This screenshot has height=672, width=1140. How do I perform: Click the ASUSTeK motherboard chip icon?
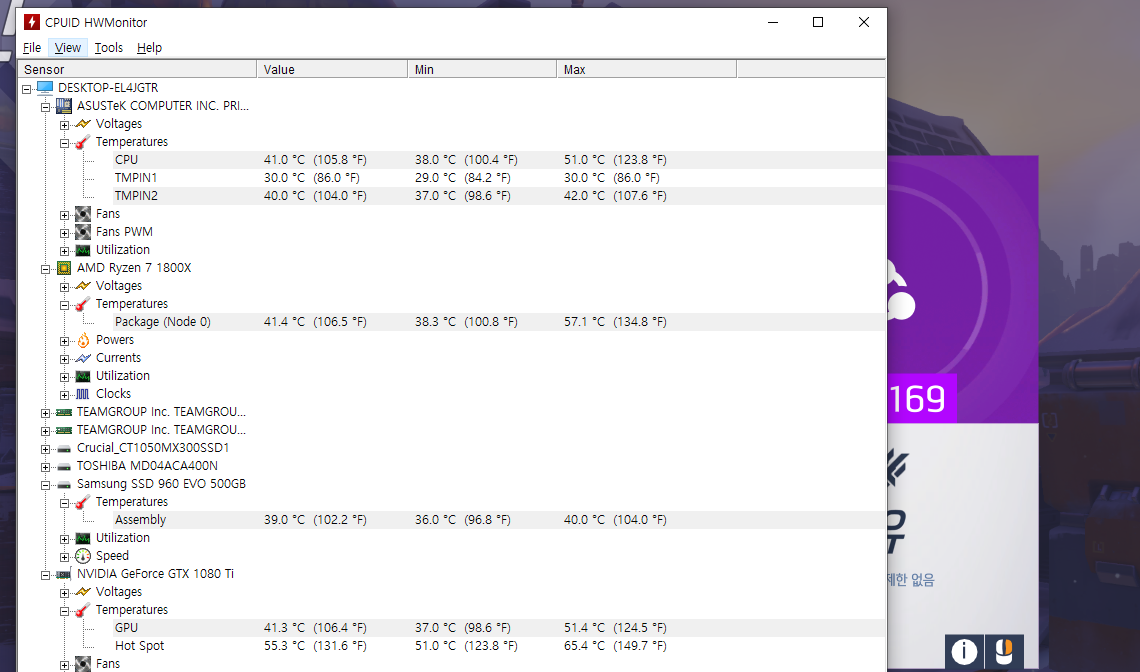(64, 105)
